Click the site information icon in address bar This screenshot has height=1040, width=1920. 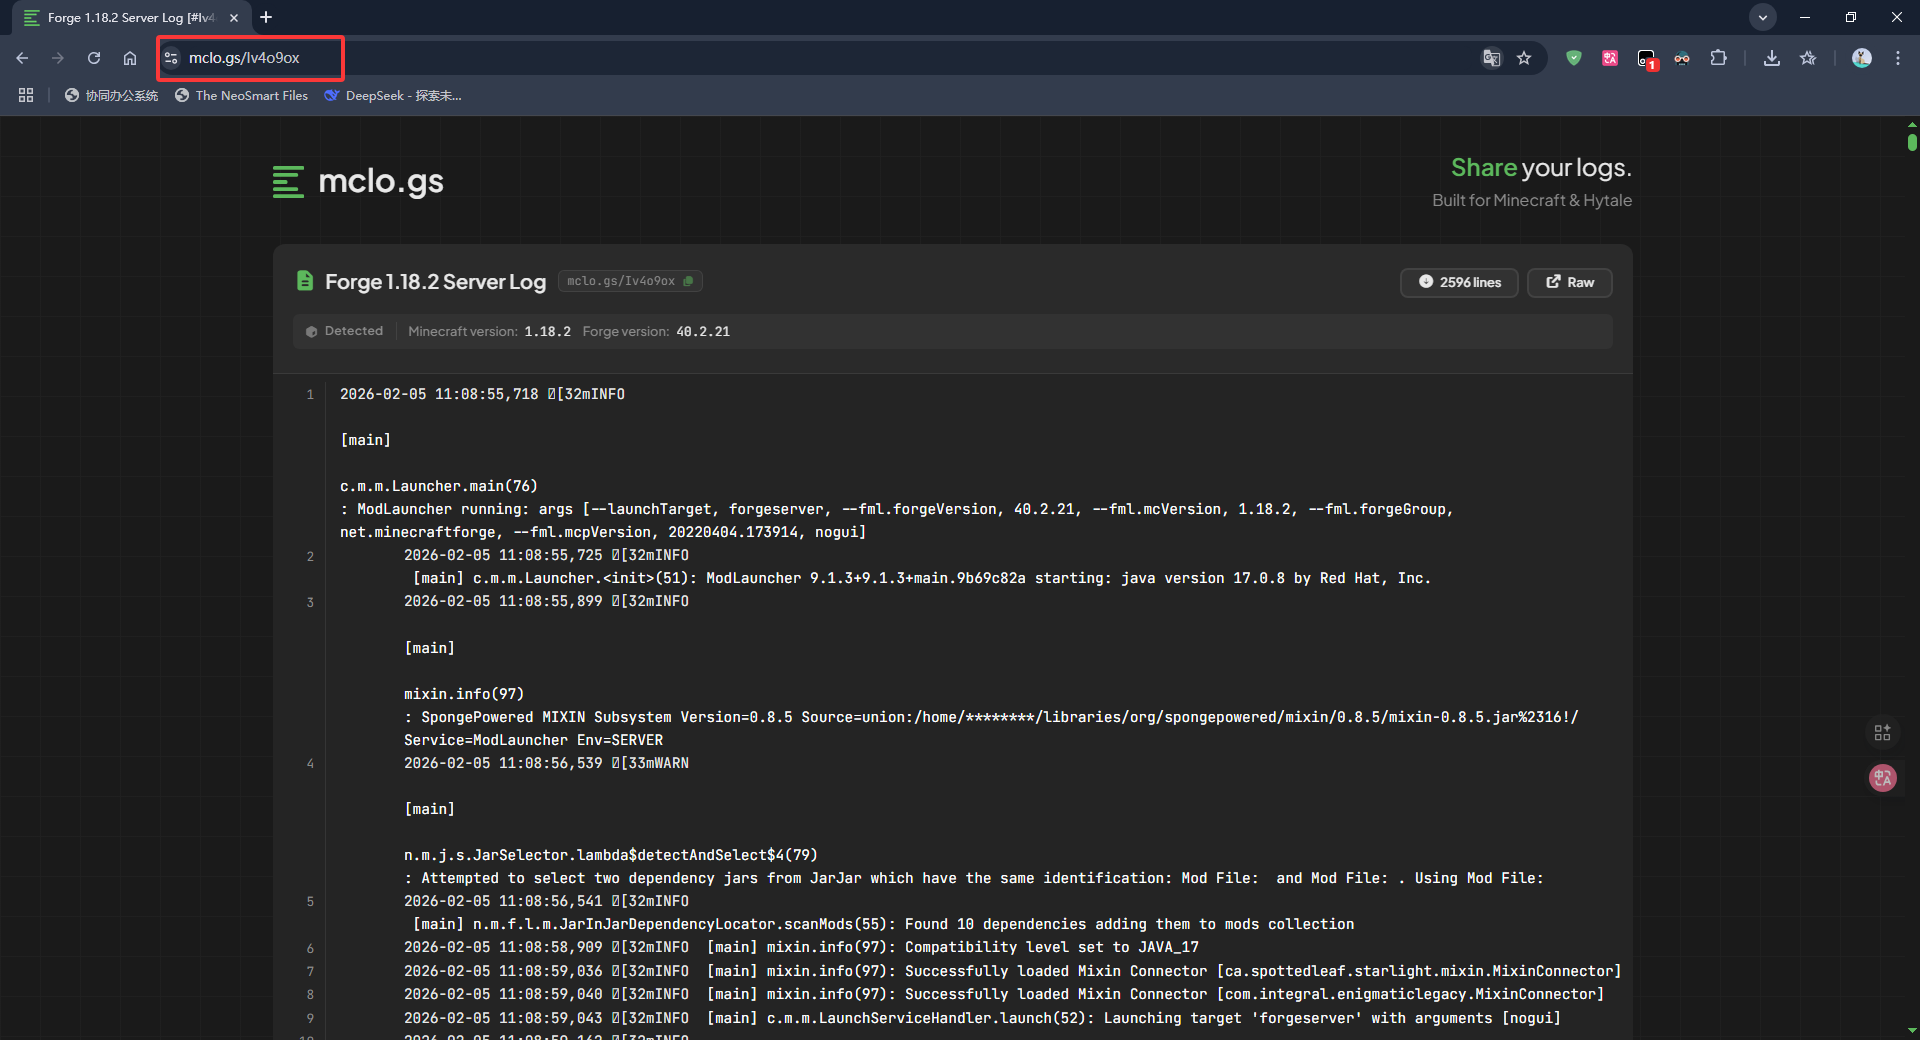pyautogui.click(x=171, y=58)
